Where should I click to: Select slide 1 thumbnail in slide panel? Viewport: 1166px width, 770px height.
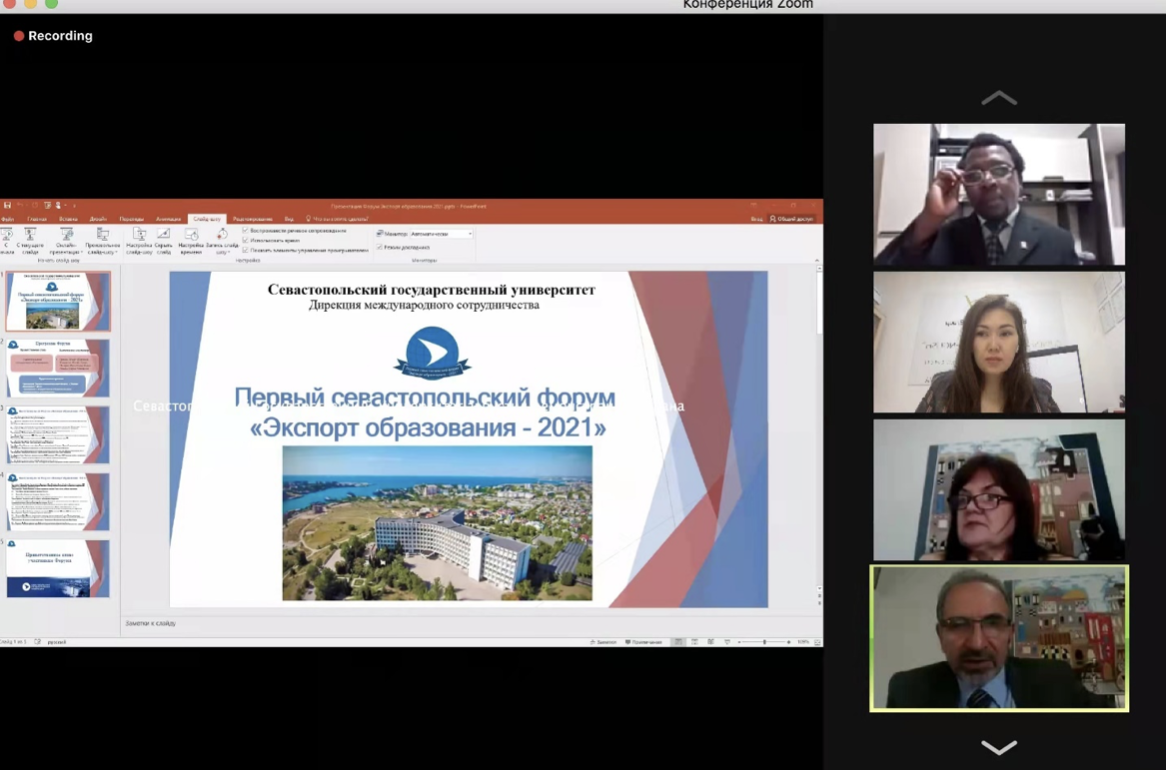point(58,301)
